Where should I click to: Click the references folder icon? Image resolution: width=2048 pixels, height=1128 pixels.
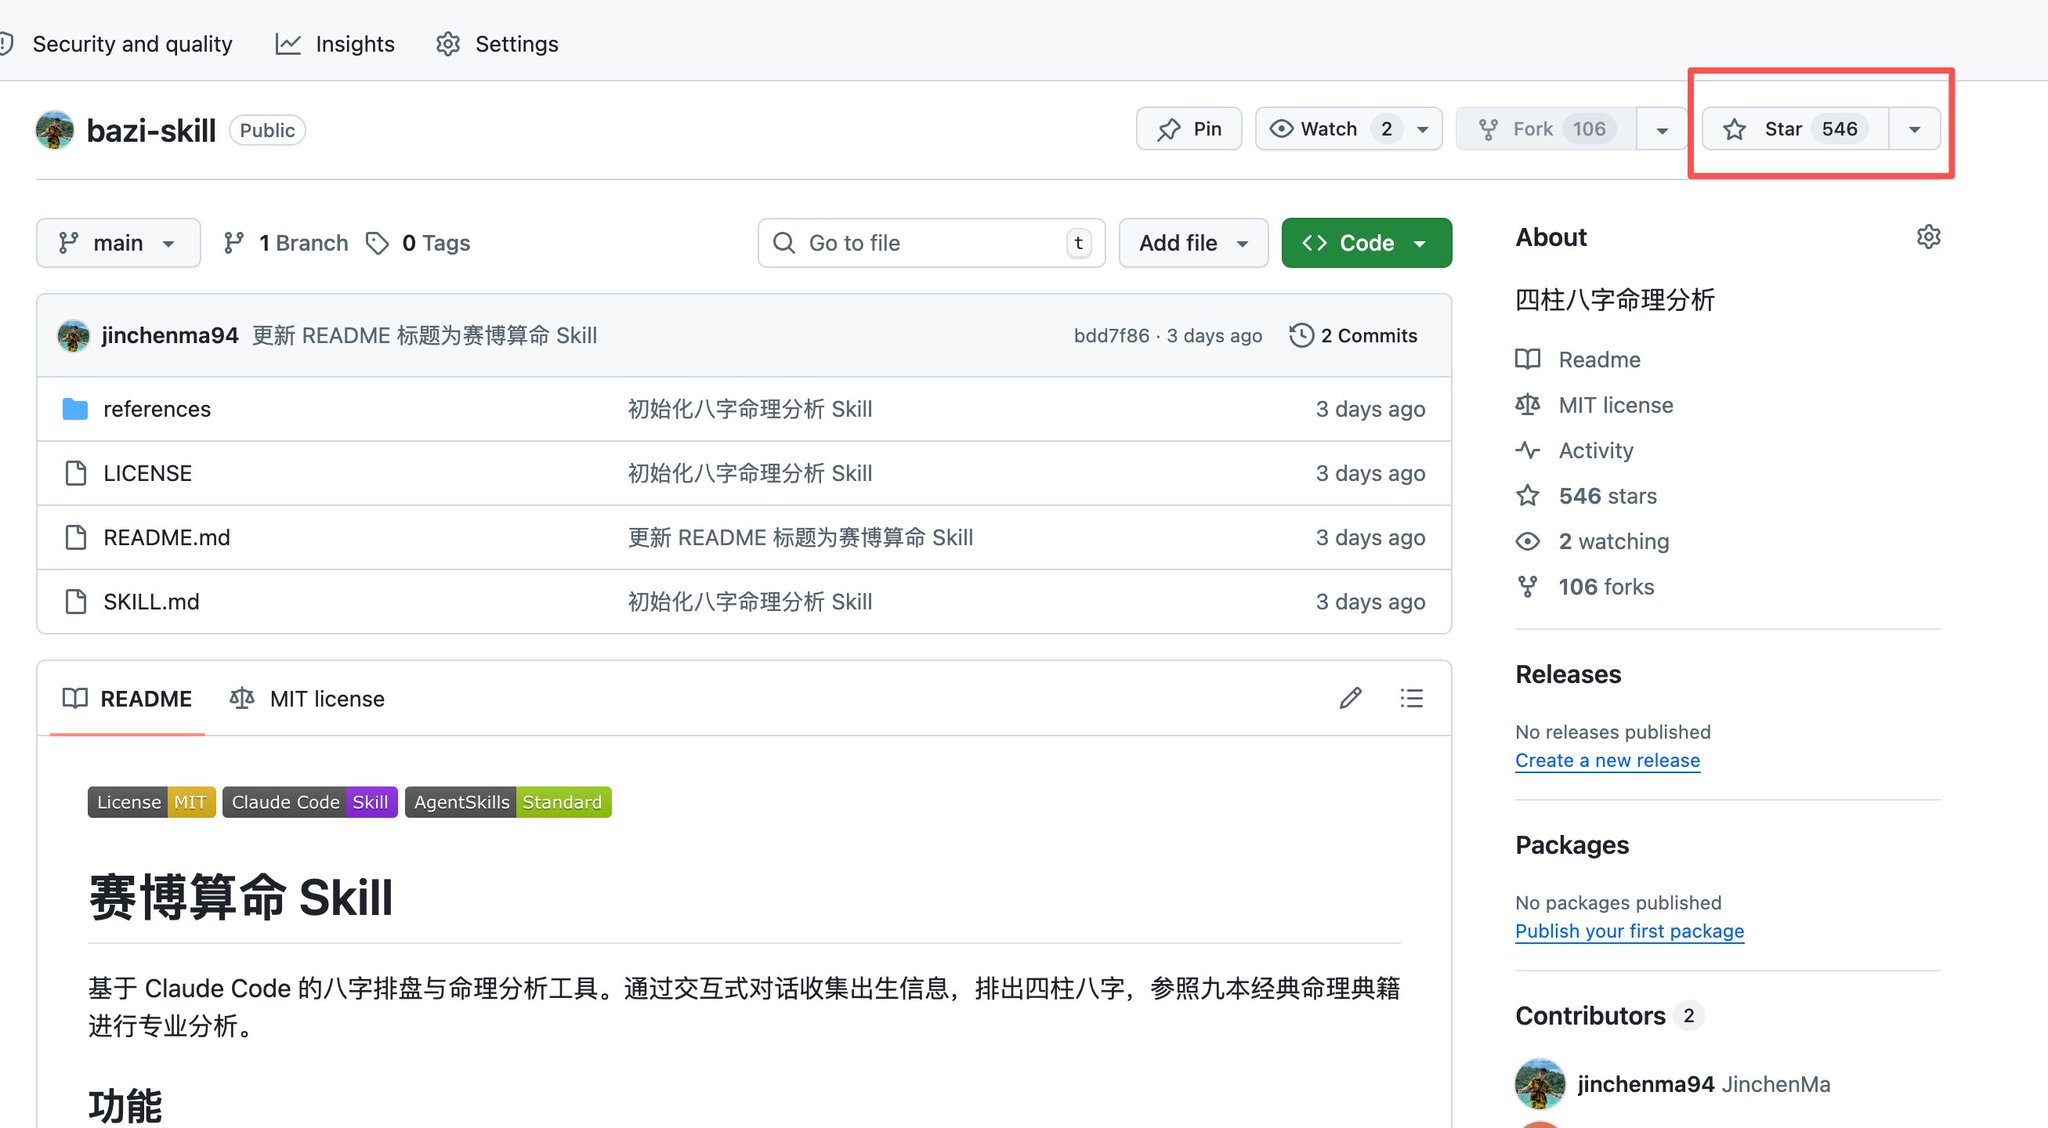pos(75,409)
